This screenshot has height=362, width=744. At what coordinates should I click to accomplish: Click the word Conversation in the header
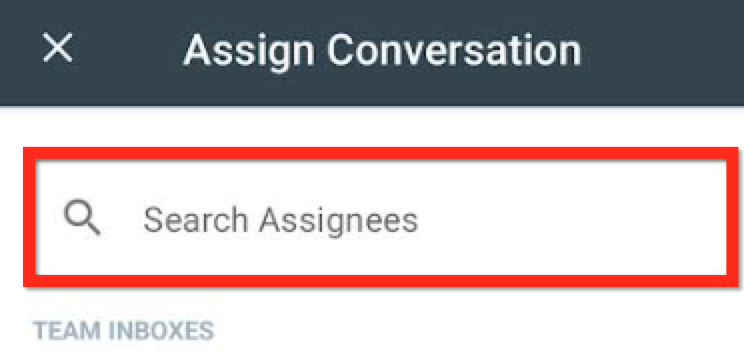[455, 50]
